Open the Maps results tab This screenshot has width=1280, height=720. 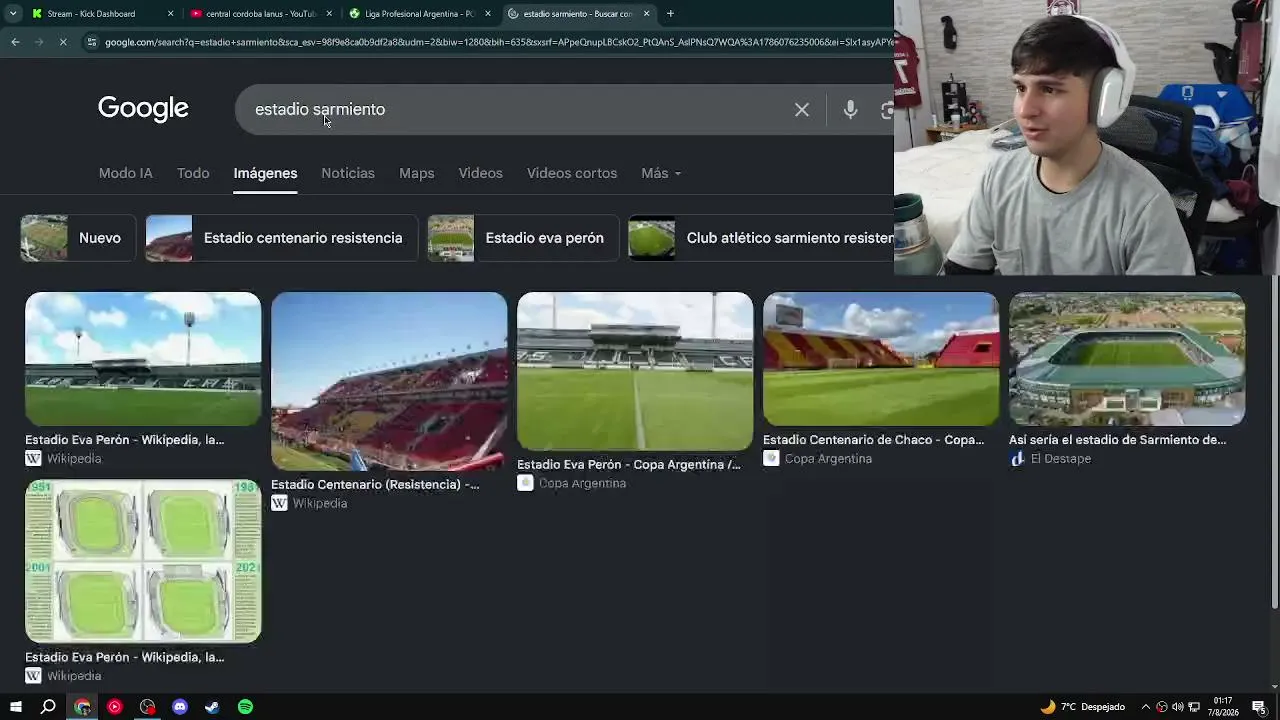416,173
